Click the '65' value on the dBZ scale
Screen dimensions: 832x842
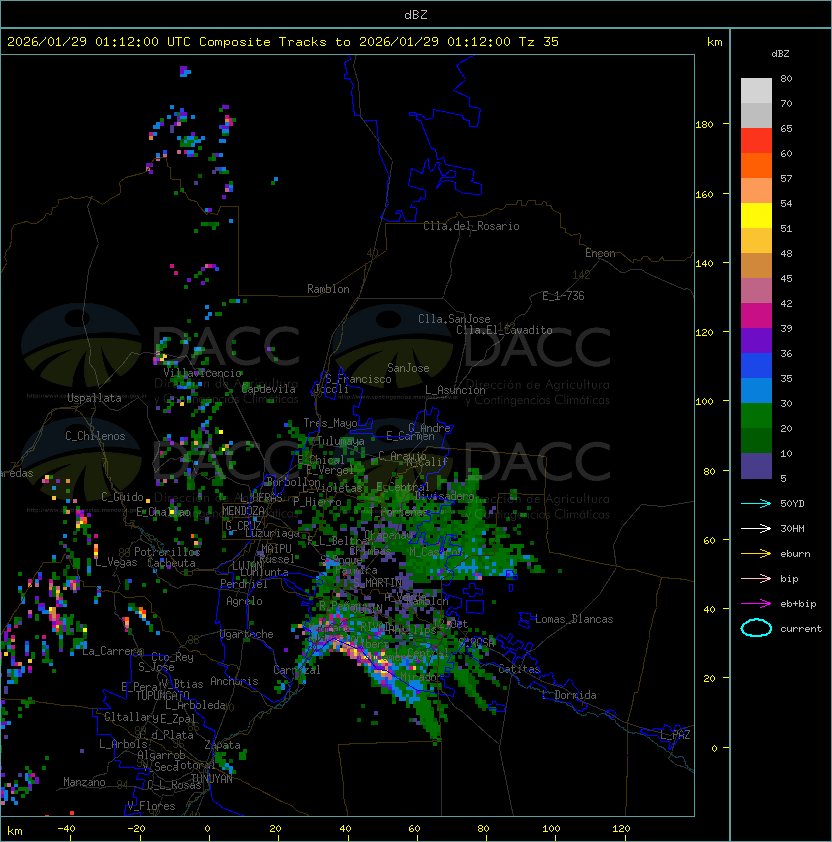786,128
